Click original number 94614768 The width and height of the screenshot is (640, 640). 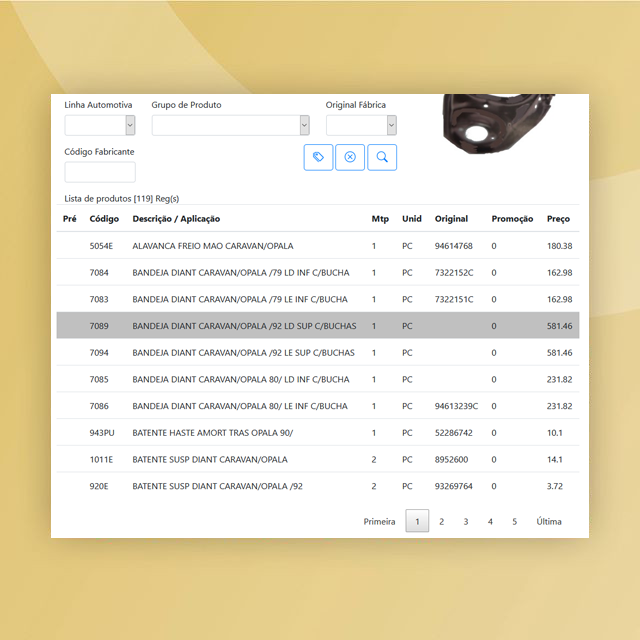click(453, 246)
